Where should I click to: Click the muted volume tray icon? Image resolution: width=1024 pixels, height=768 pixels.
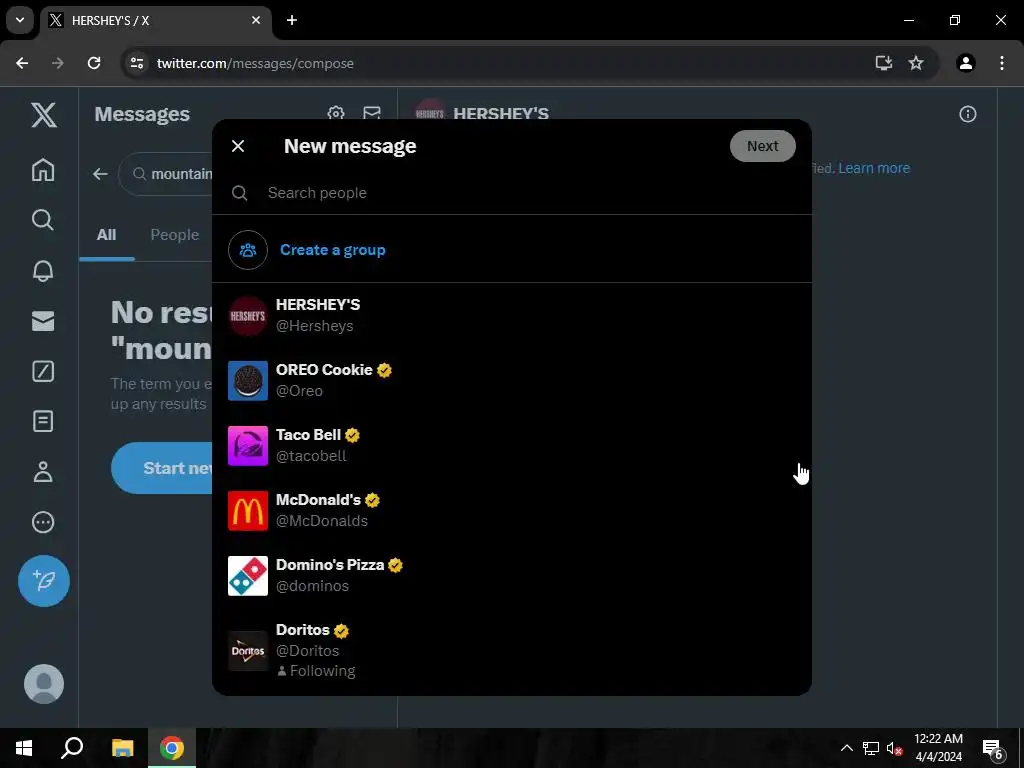click(x=894, y=748)
